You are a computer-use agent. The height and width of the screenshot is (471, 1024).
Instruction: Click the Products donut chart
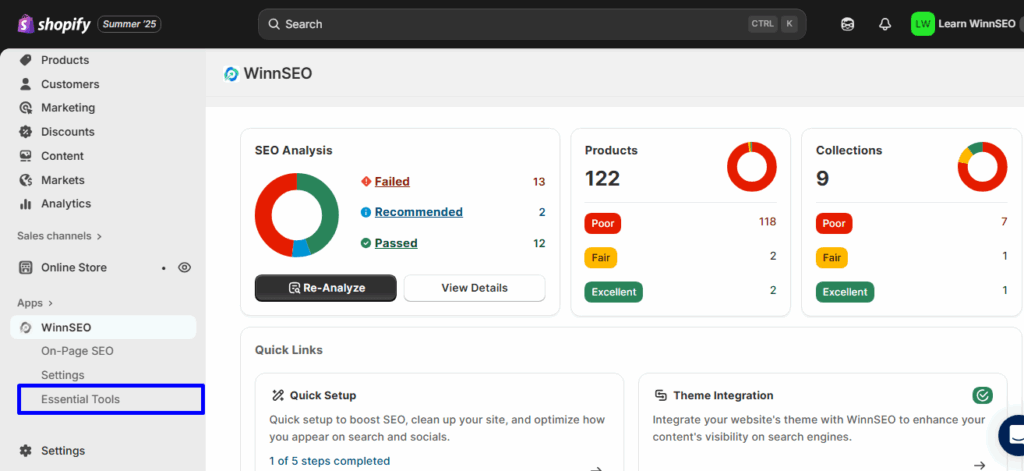(x=752, y=167)
